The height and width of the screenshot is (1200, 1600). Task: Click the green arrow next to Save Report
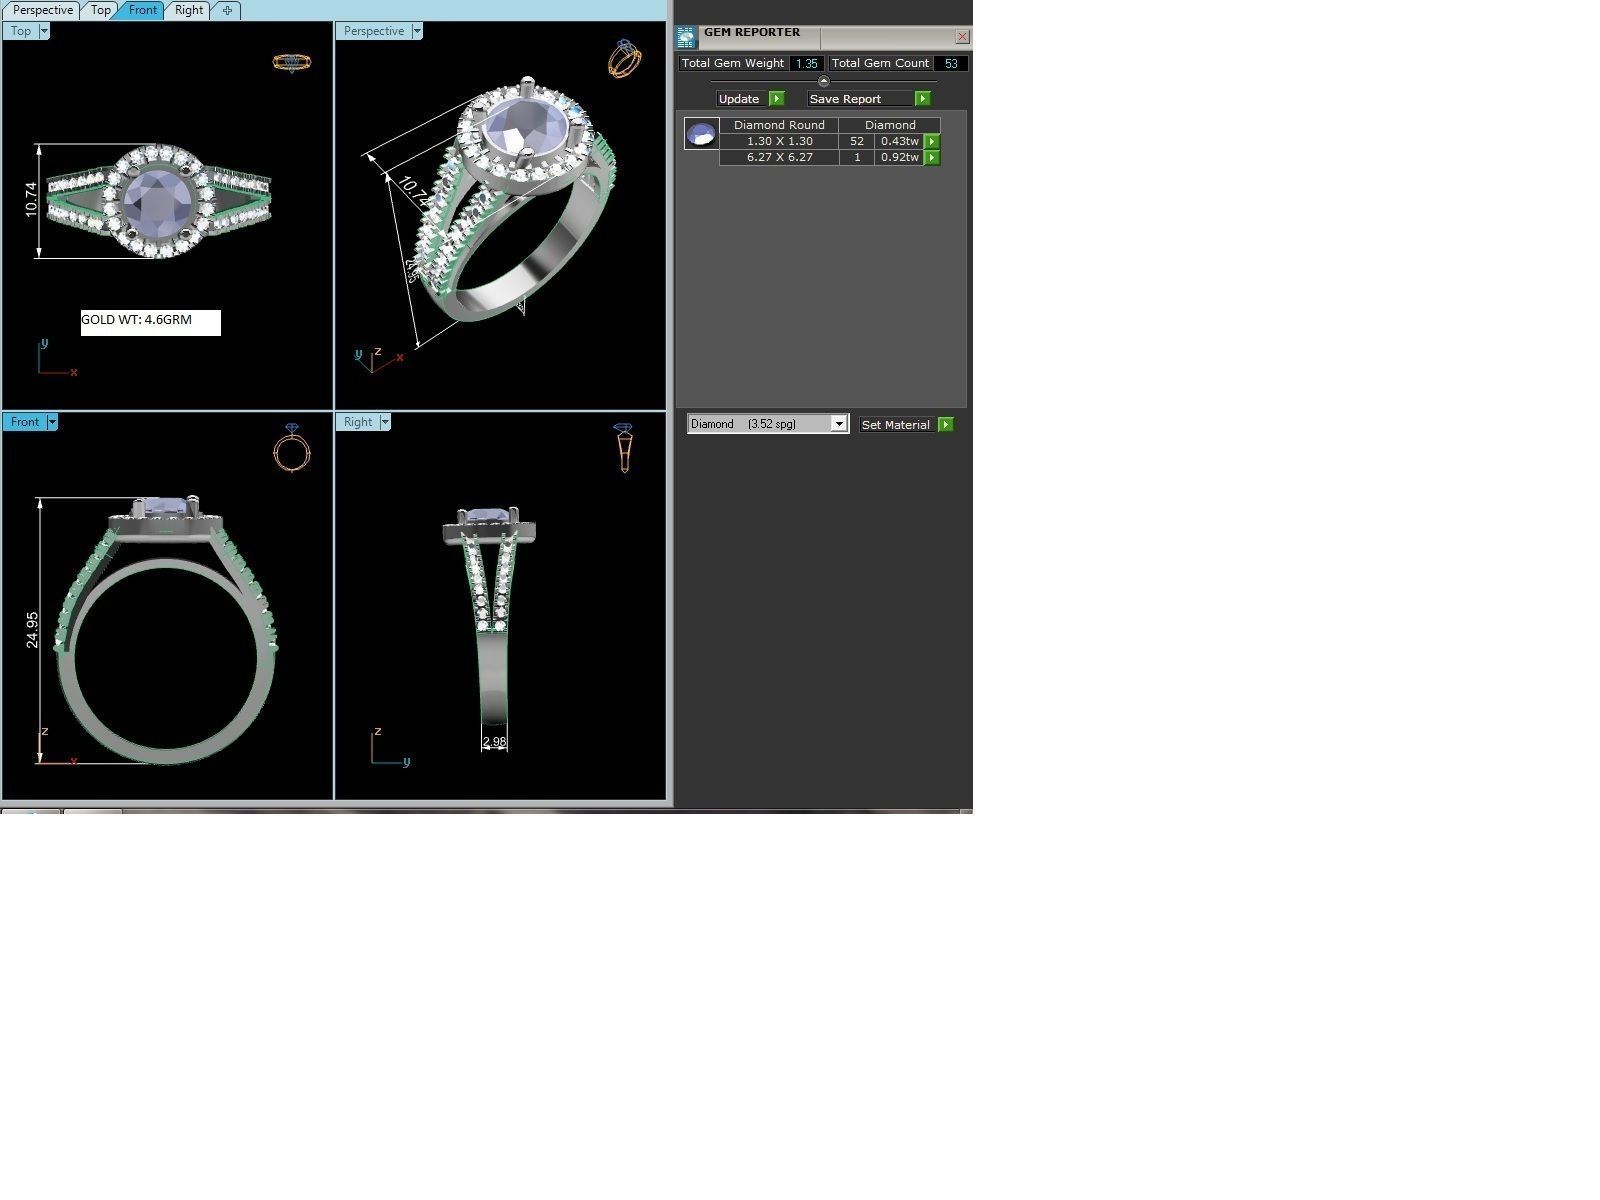click(x=923, y=99)
